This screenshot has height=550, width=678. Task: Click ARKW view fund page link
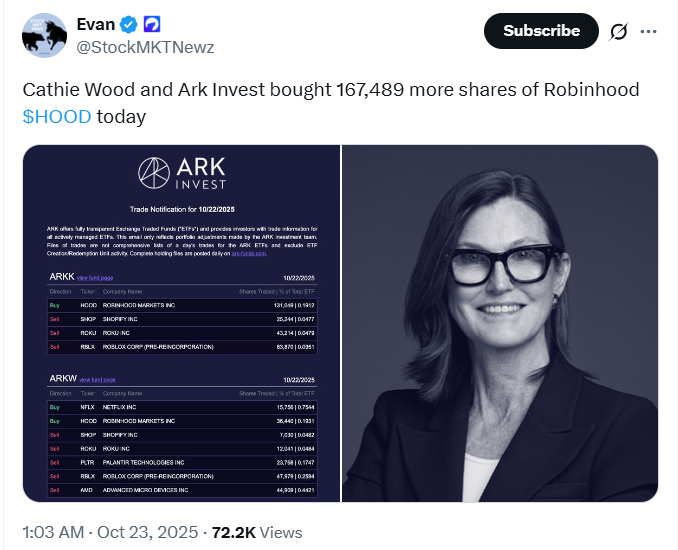(98, 380)
